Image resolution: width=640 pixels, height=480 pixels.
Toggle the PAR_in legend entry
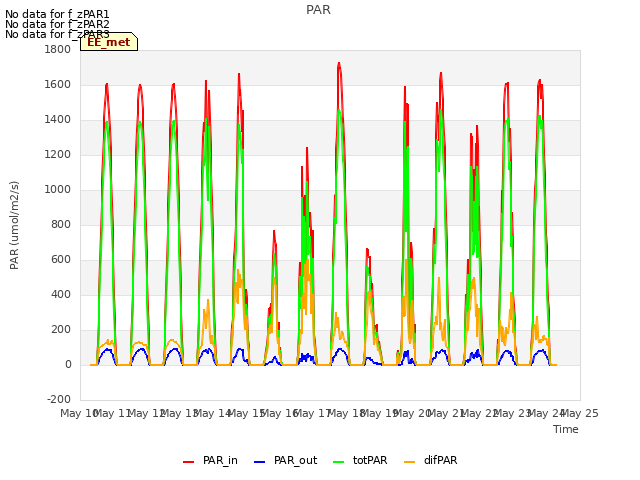(210, 460)
